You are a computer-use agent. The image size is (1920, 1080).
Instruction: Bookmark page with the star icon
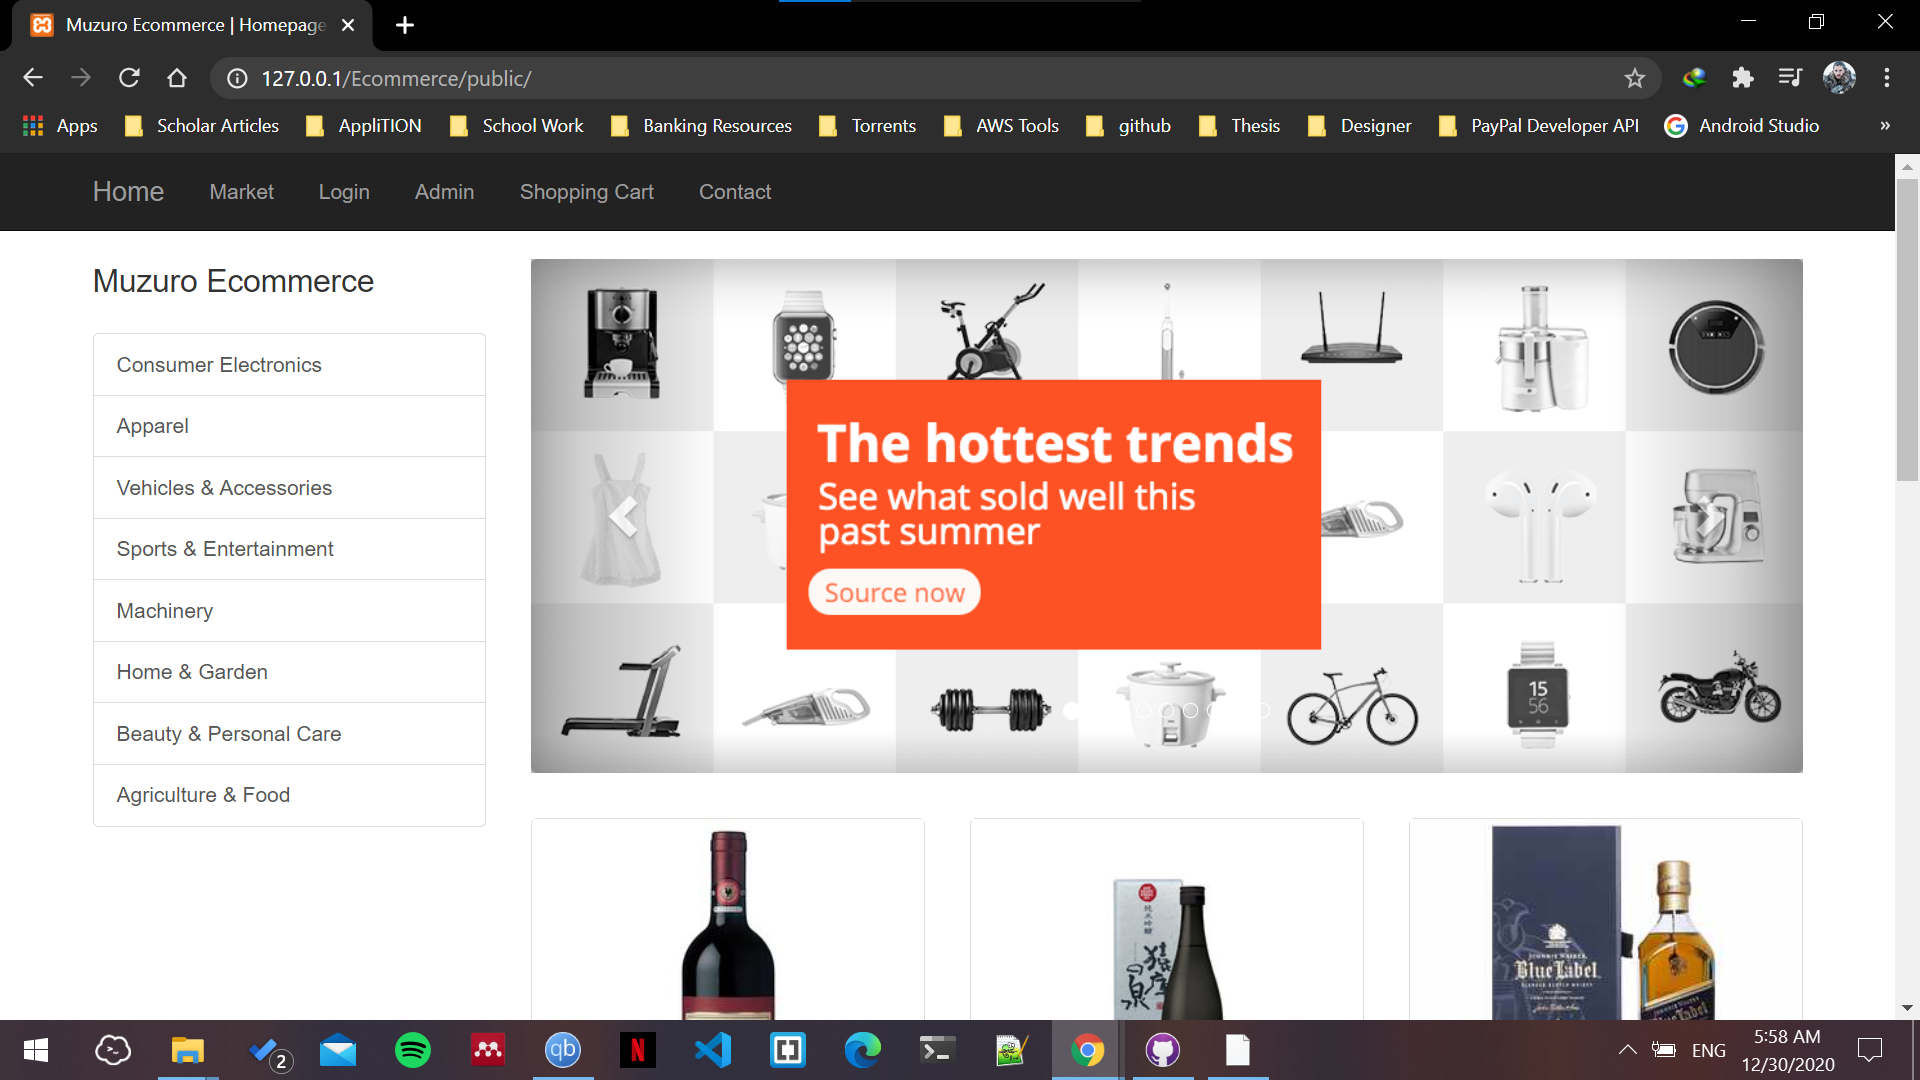tap(1635, 78)
